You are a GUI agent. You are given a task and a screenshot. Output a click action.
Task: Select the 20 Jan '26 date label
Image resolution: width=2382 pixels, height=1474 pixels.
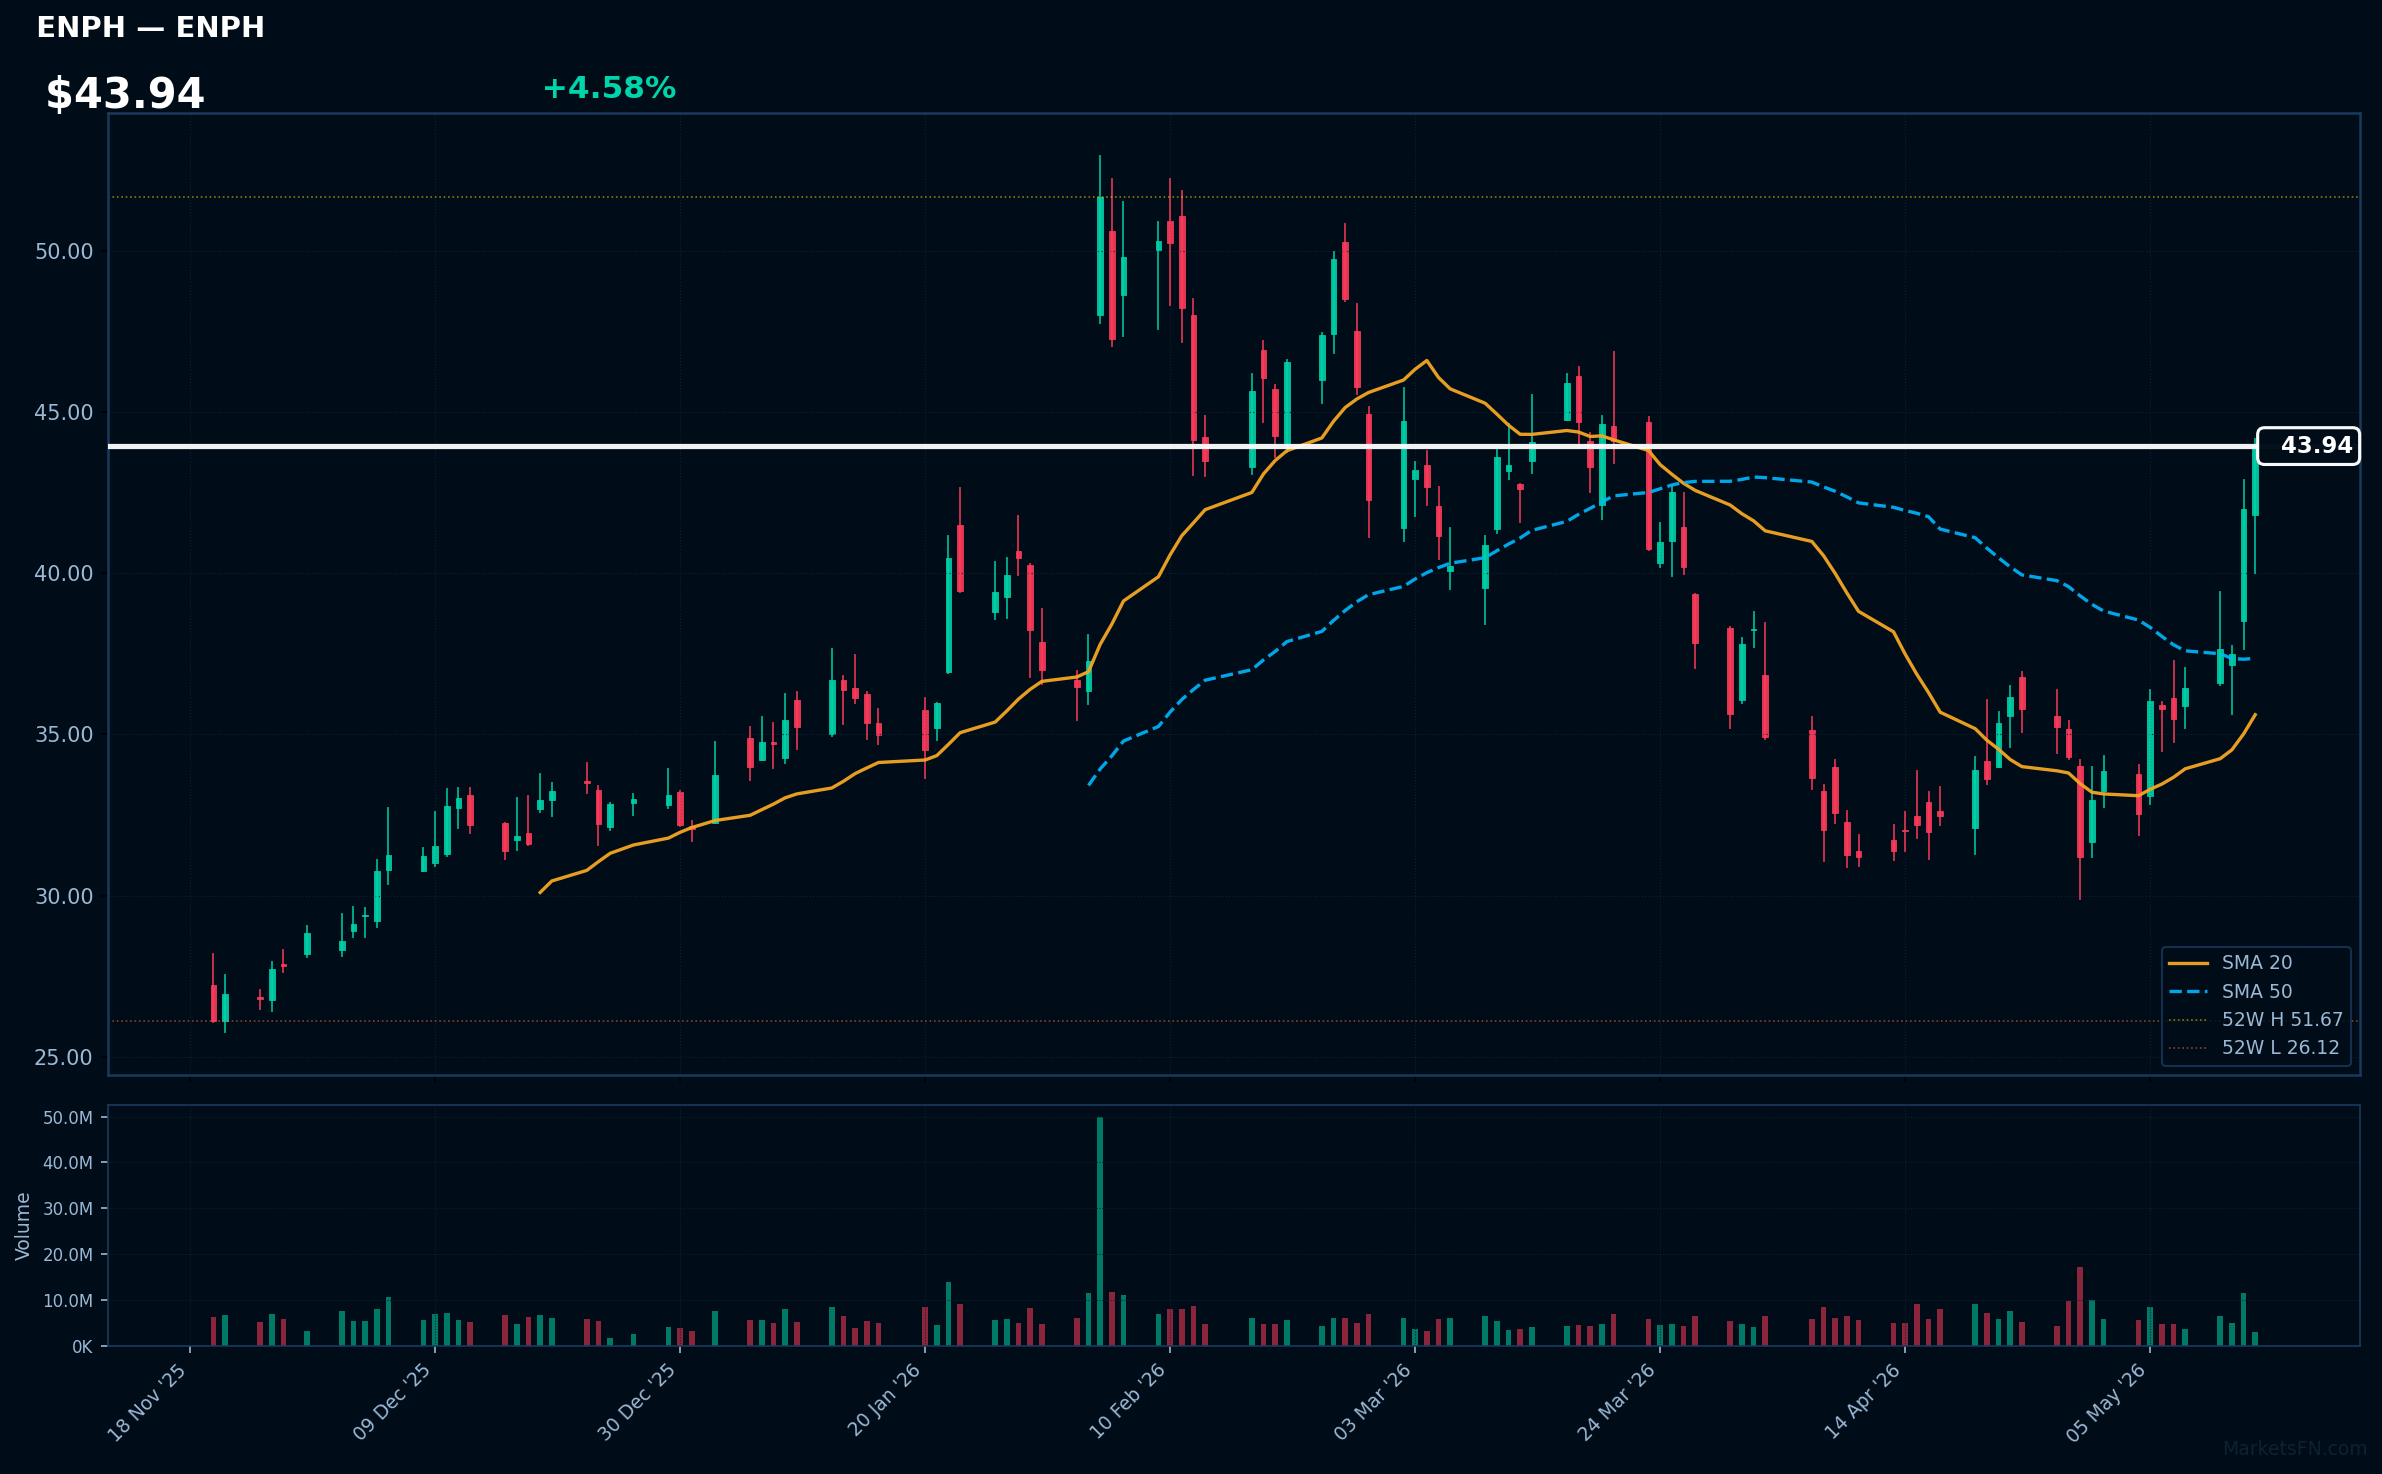click(x=883, y=1402)
